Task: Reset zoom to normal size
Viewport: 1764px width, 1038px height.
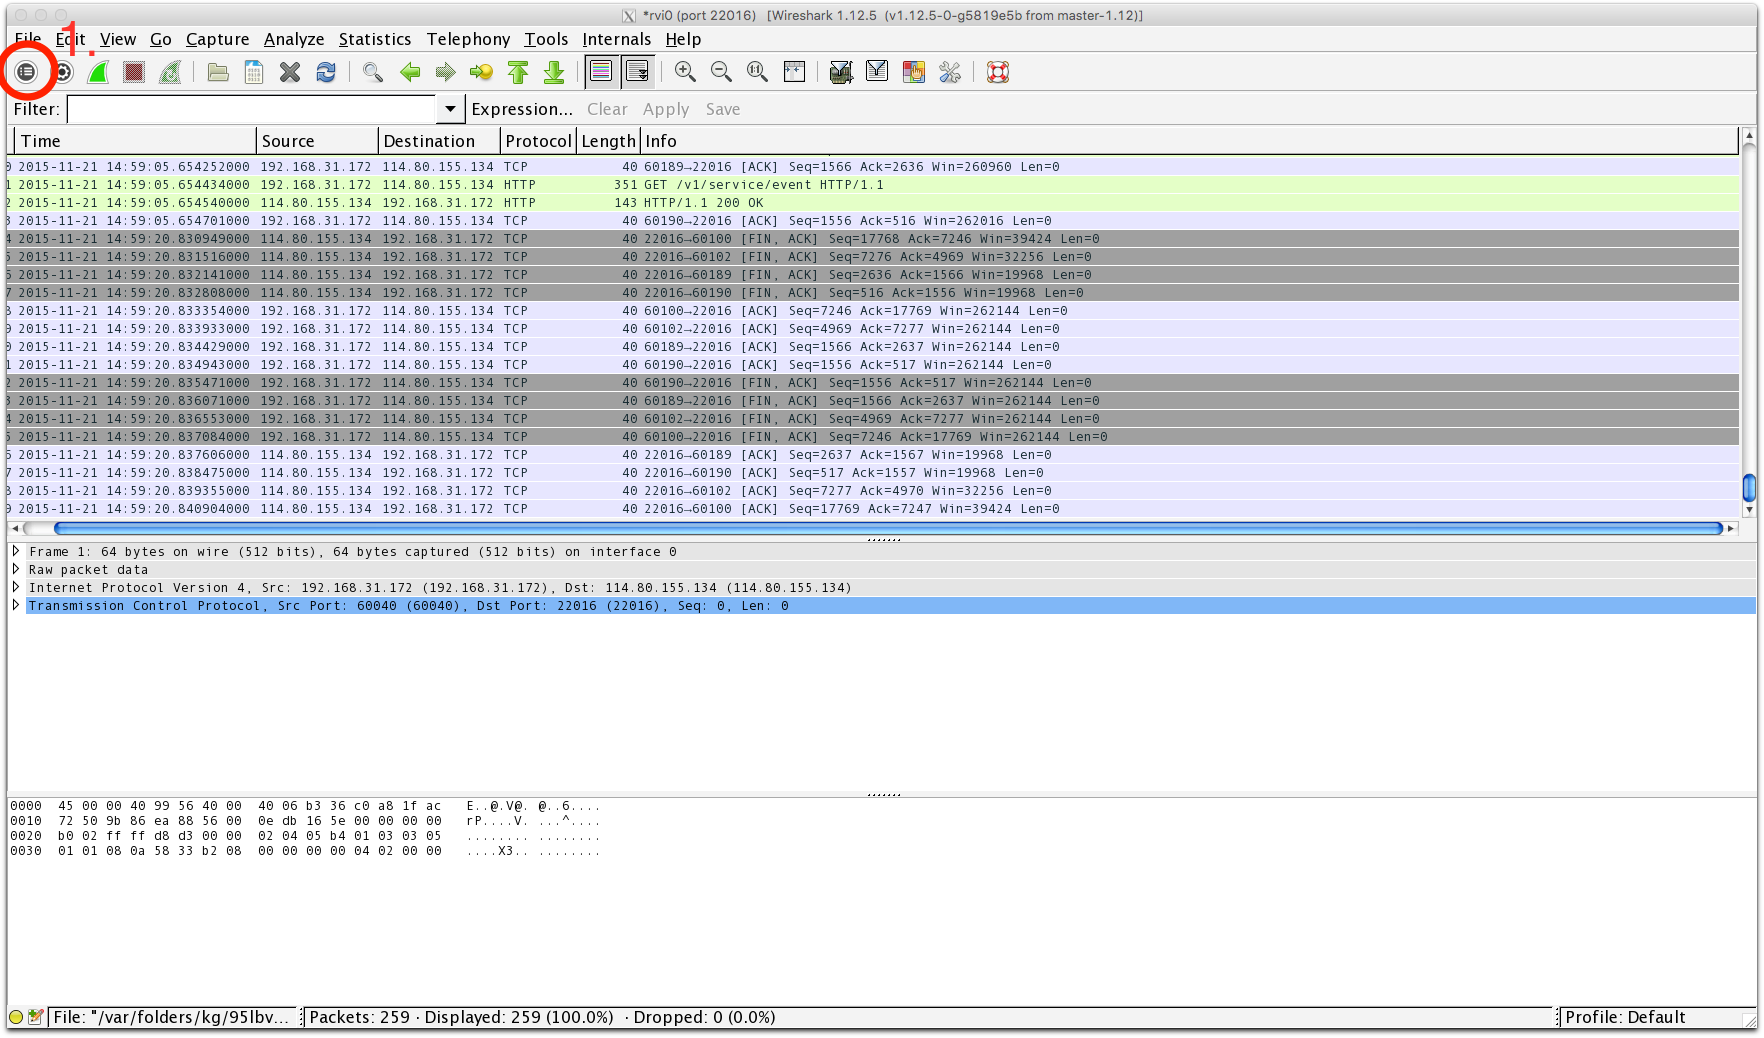Action: (x=757, y=72)
